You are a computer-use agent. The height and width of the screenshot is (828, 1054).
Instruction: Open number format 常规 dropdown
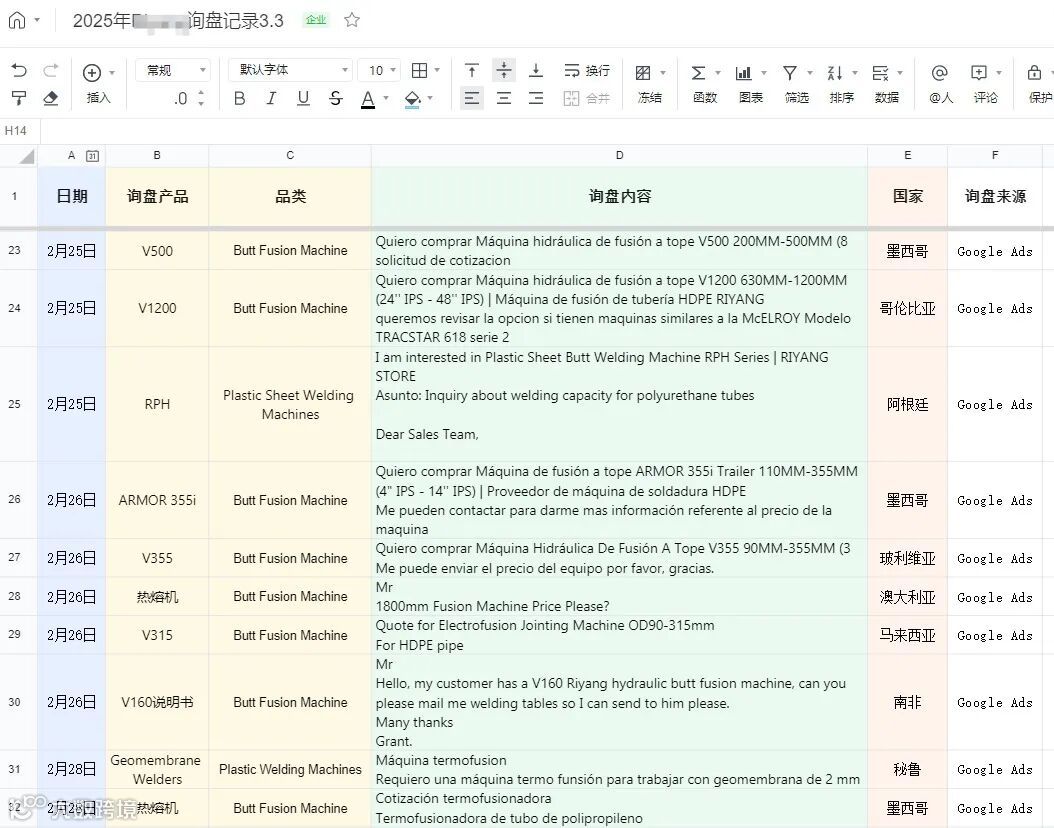[173, 70]
